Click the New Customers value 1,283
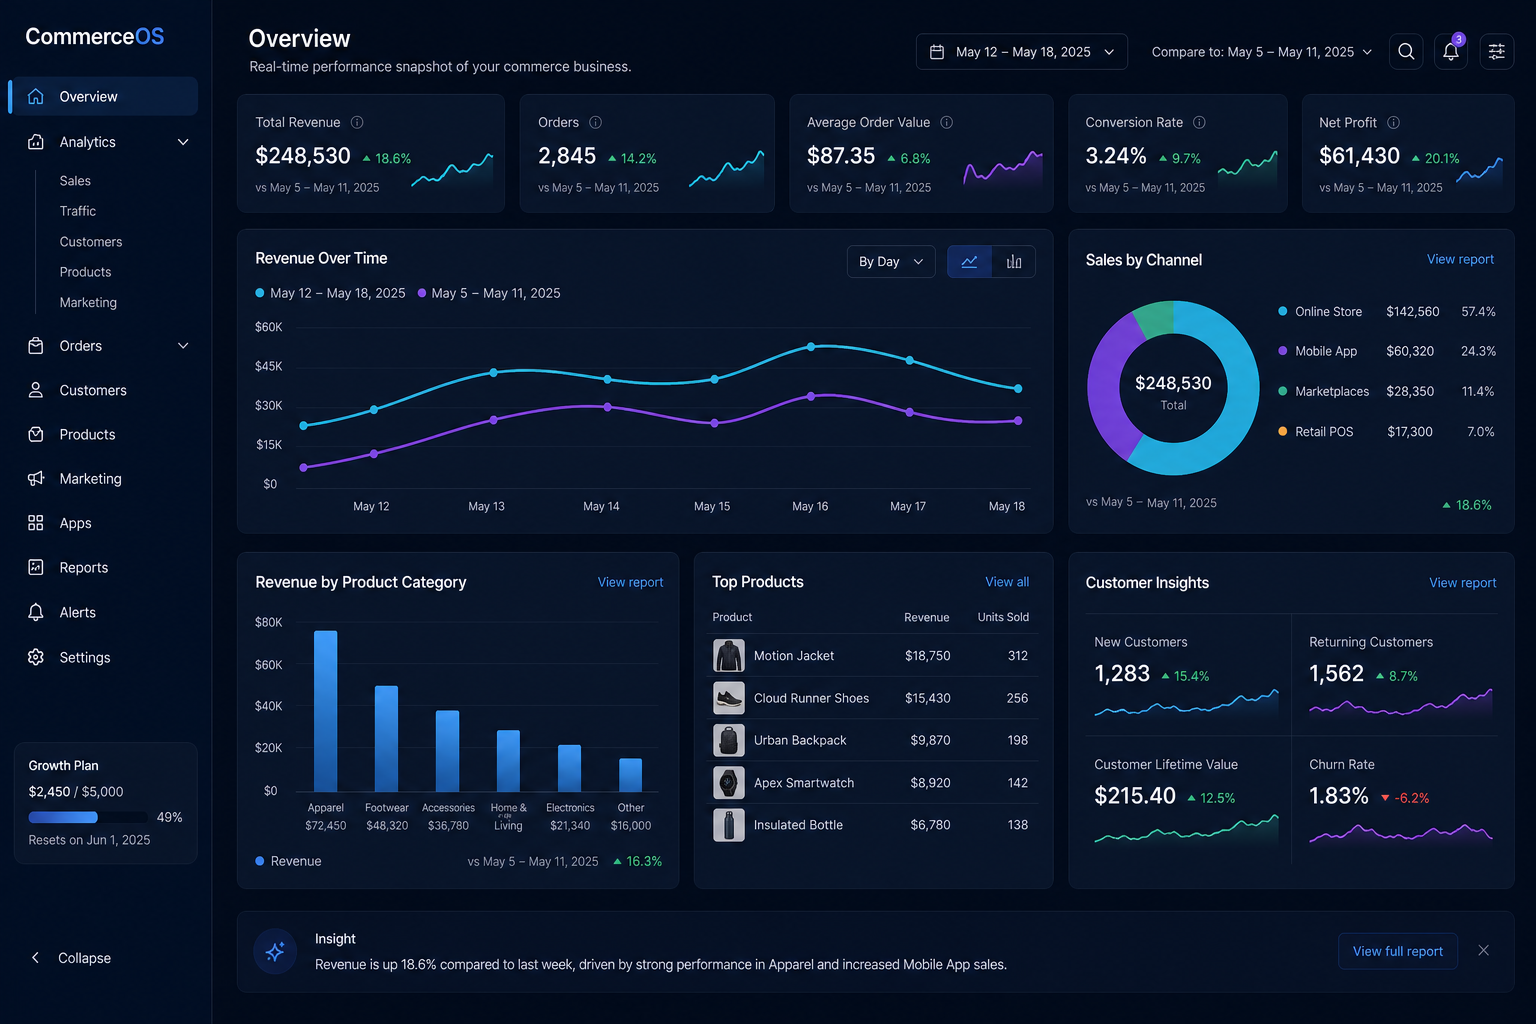This screenshot has height=1024, width=1536. 1122,674
